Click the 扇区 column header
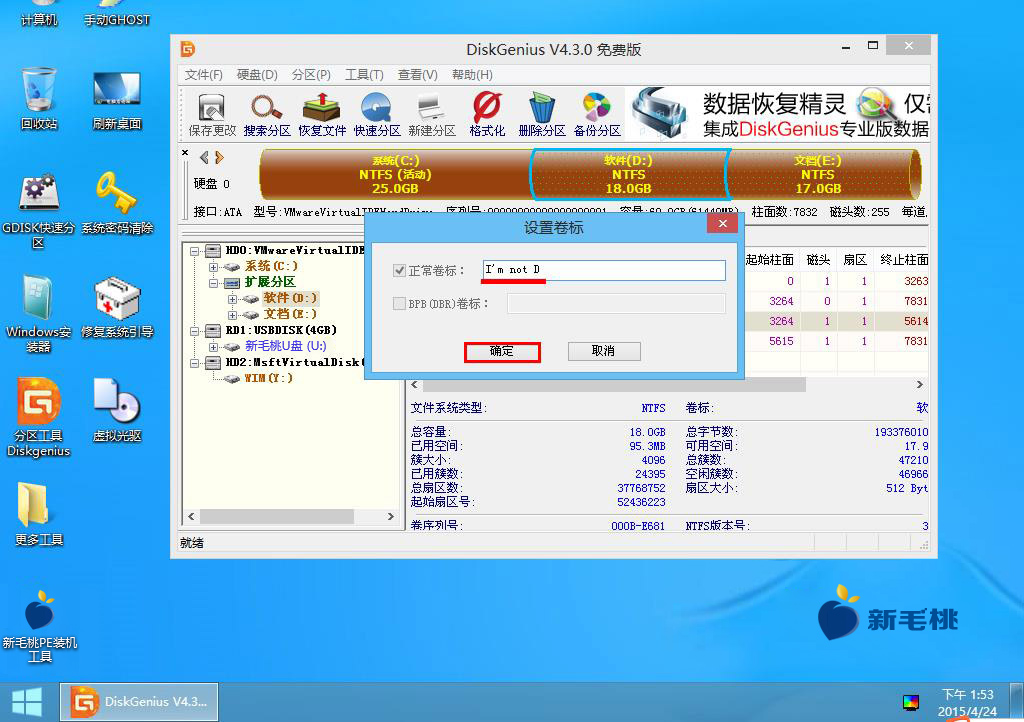1024x722 pixels. click(x=854, y=260)
